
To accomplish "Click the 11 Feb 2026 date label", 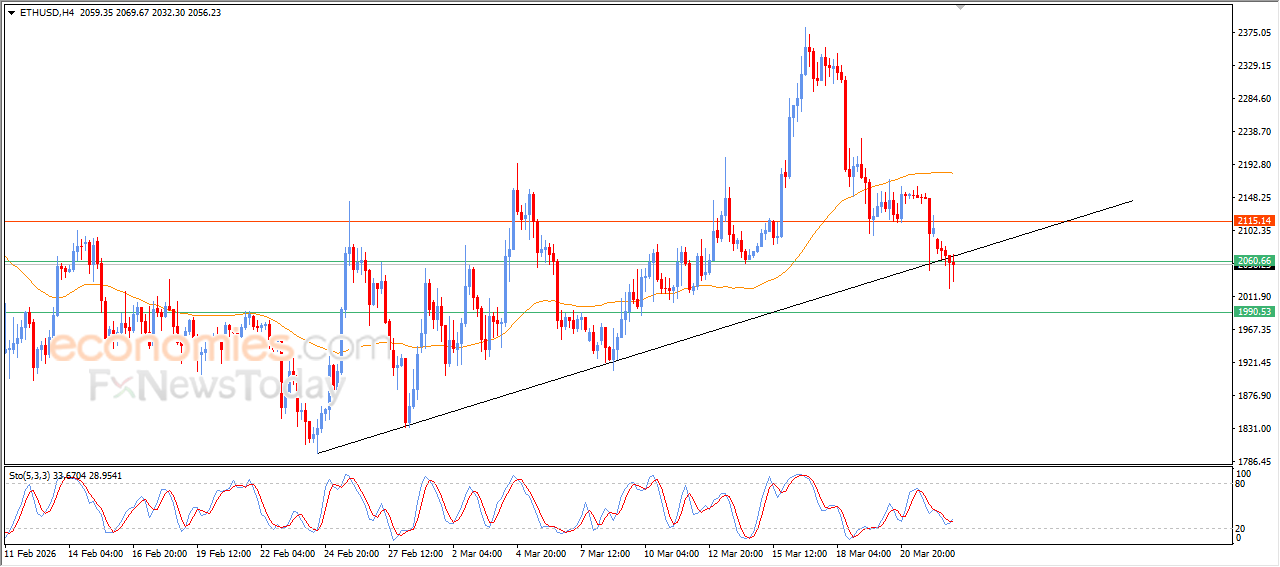I will tap(30, 553).
